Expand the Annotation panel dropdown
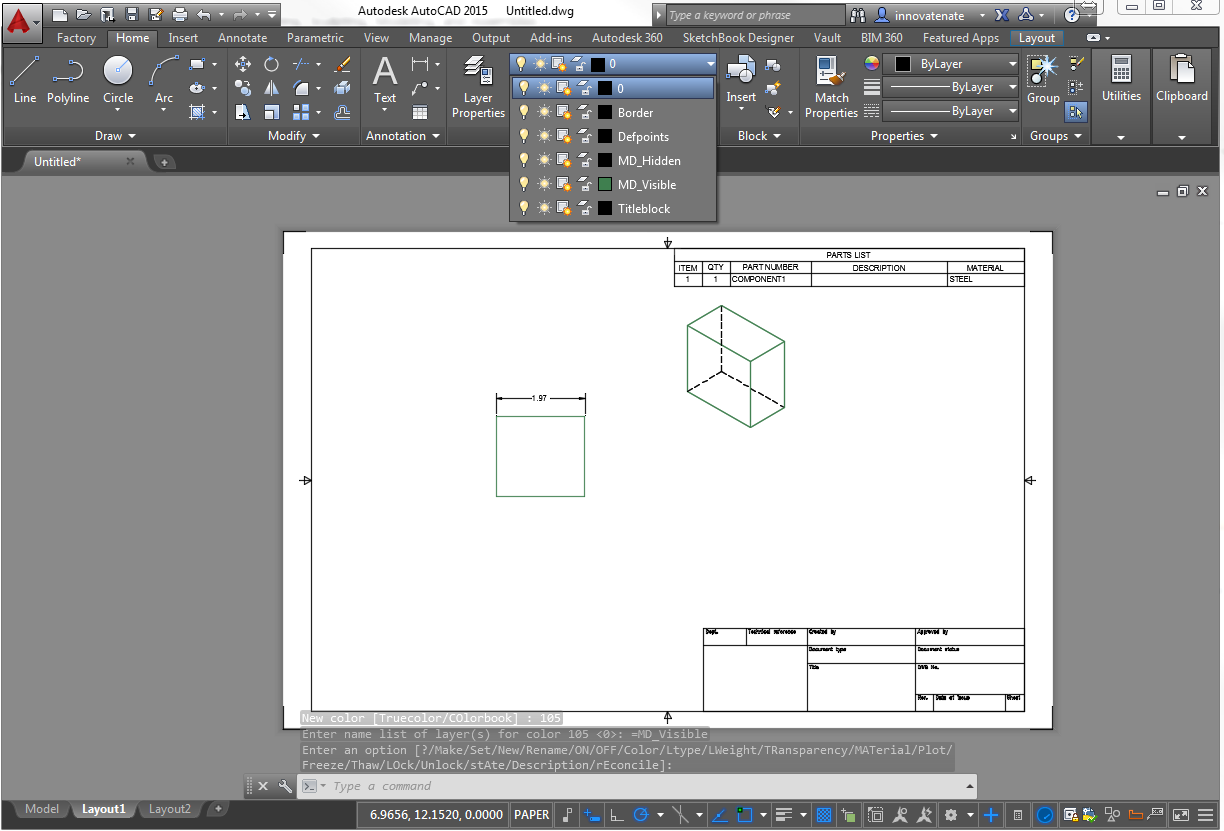The width and height of the screenshot is (1224, 831). point(402,136)
